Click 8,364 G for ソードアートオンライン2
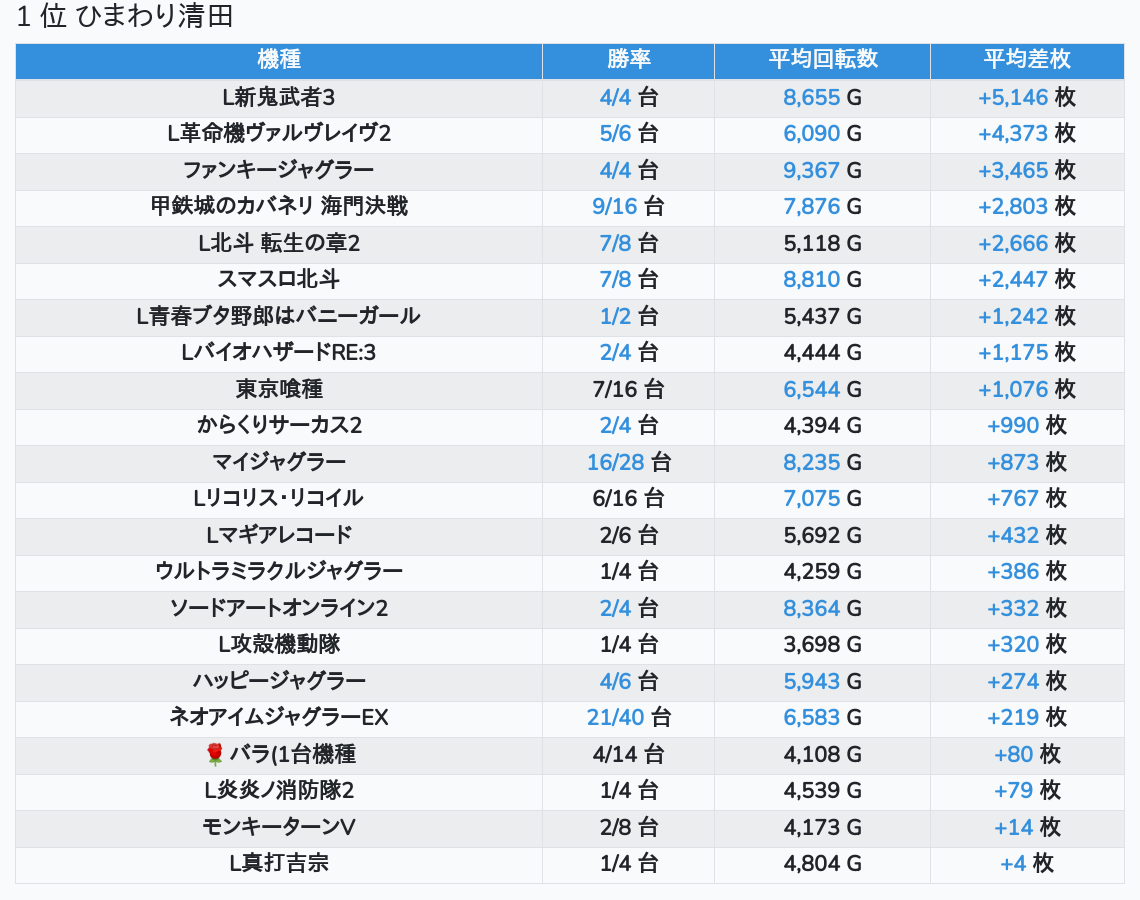 (811, 608)
